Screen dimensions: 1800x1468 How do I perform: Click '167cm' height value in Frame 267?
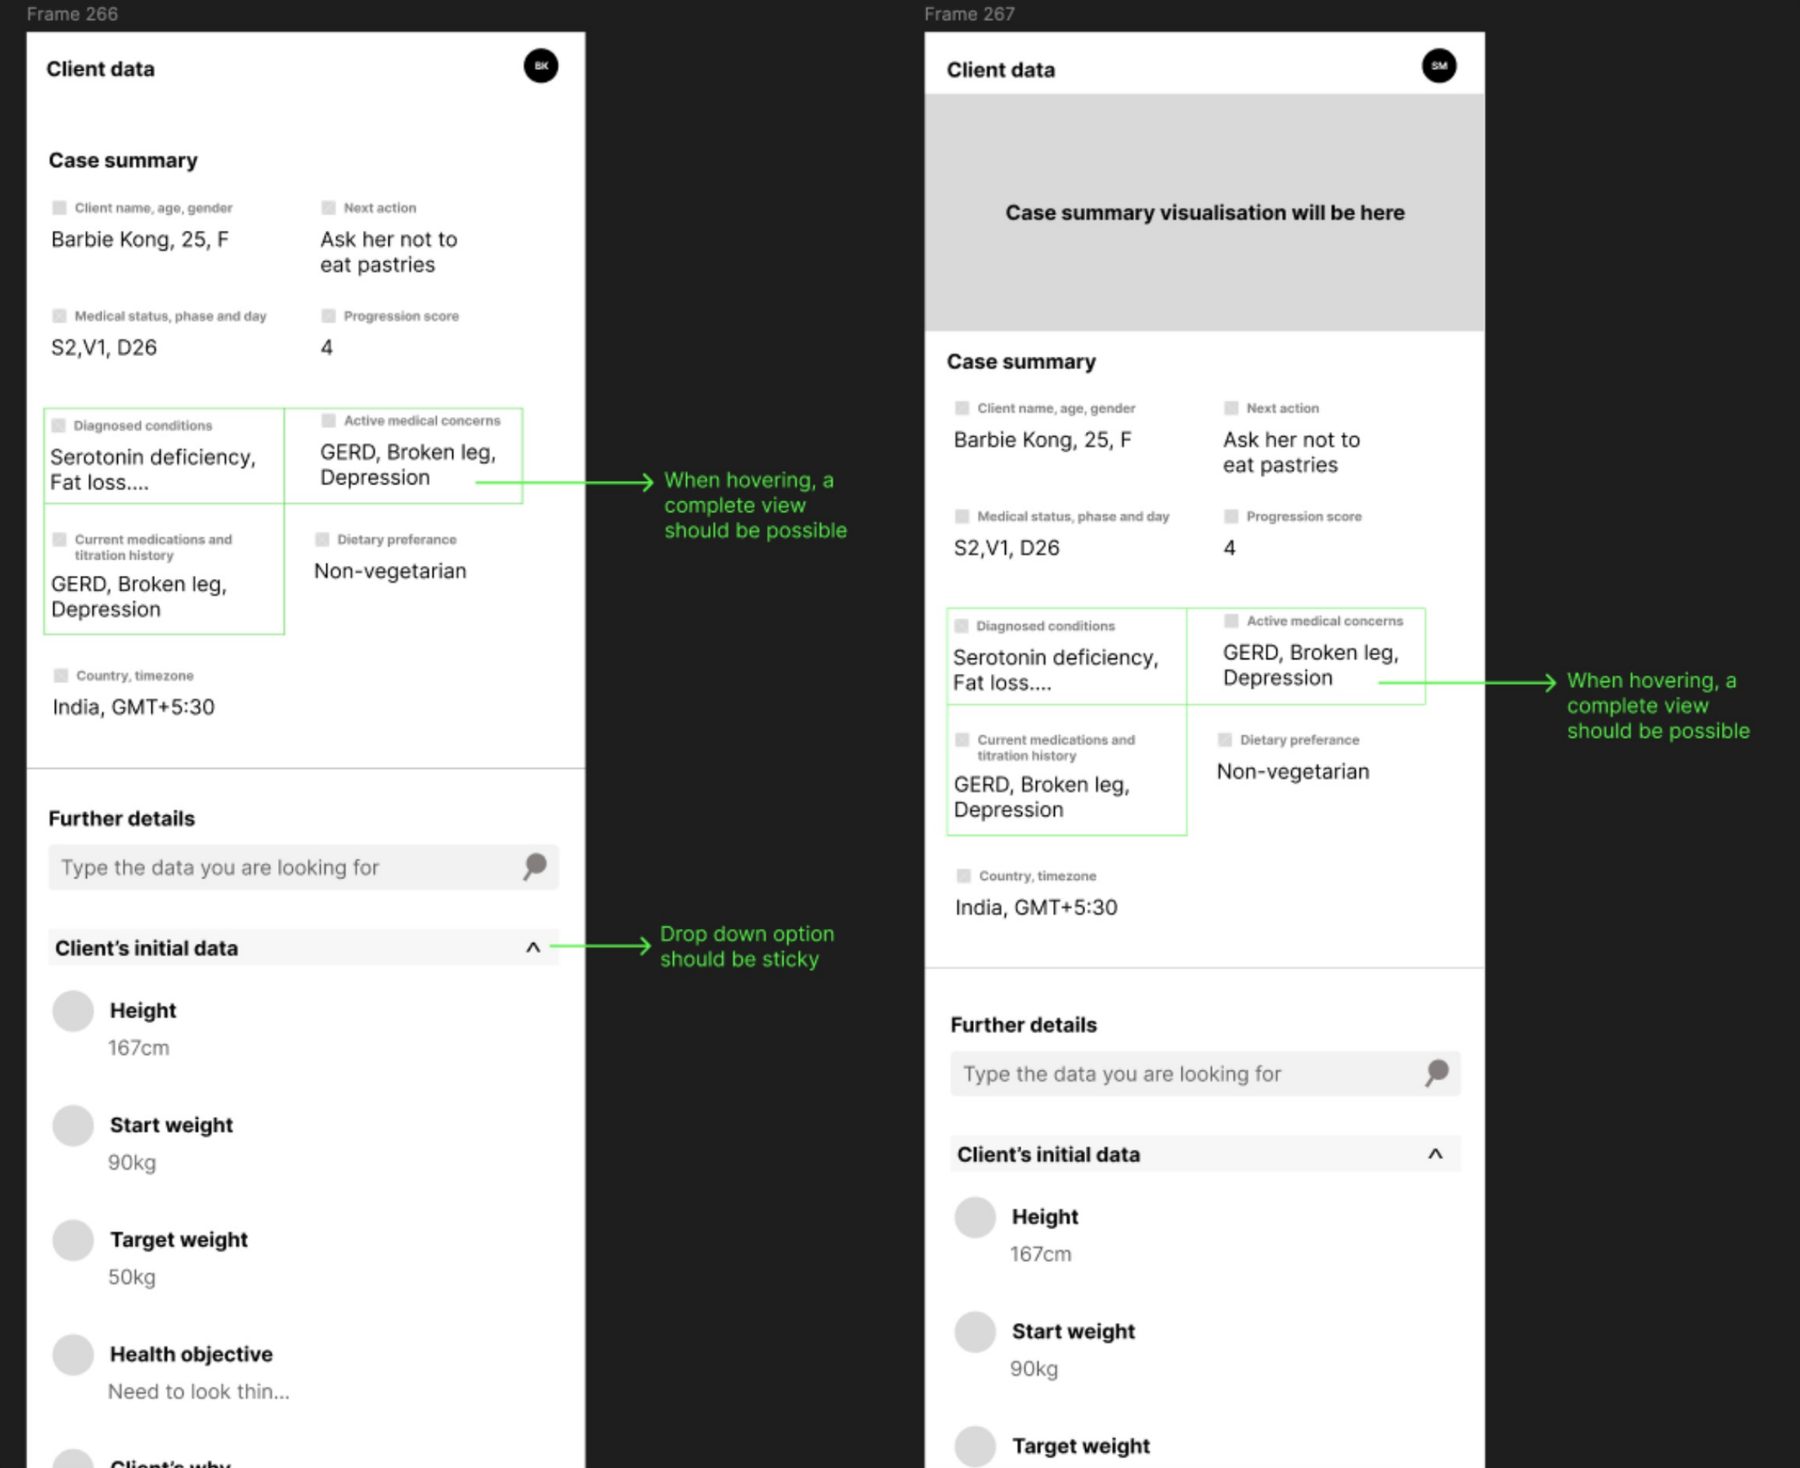[x=1040, y=1254]
